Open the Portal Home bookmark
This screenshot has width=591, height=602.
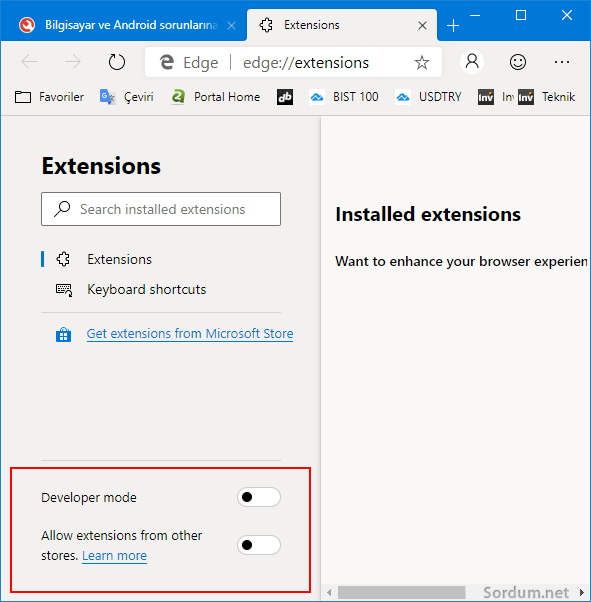[216, 97]
